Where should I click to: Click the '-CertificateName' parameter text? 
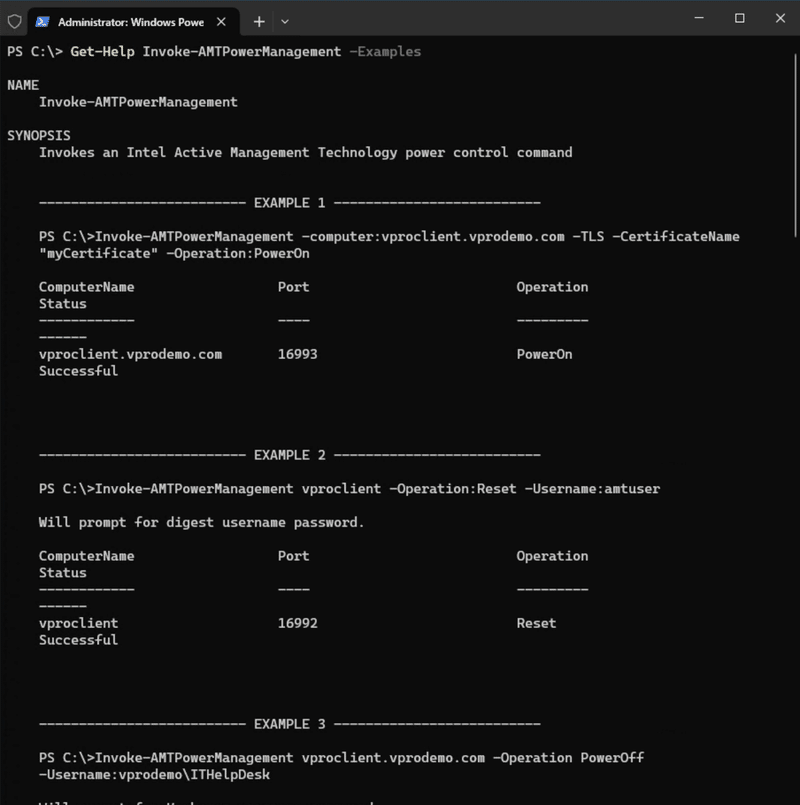click(676, 237)
